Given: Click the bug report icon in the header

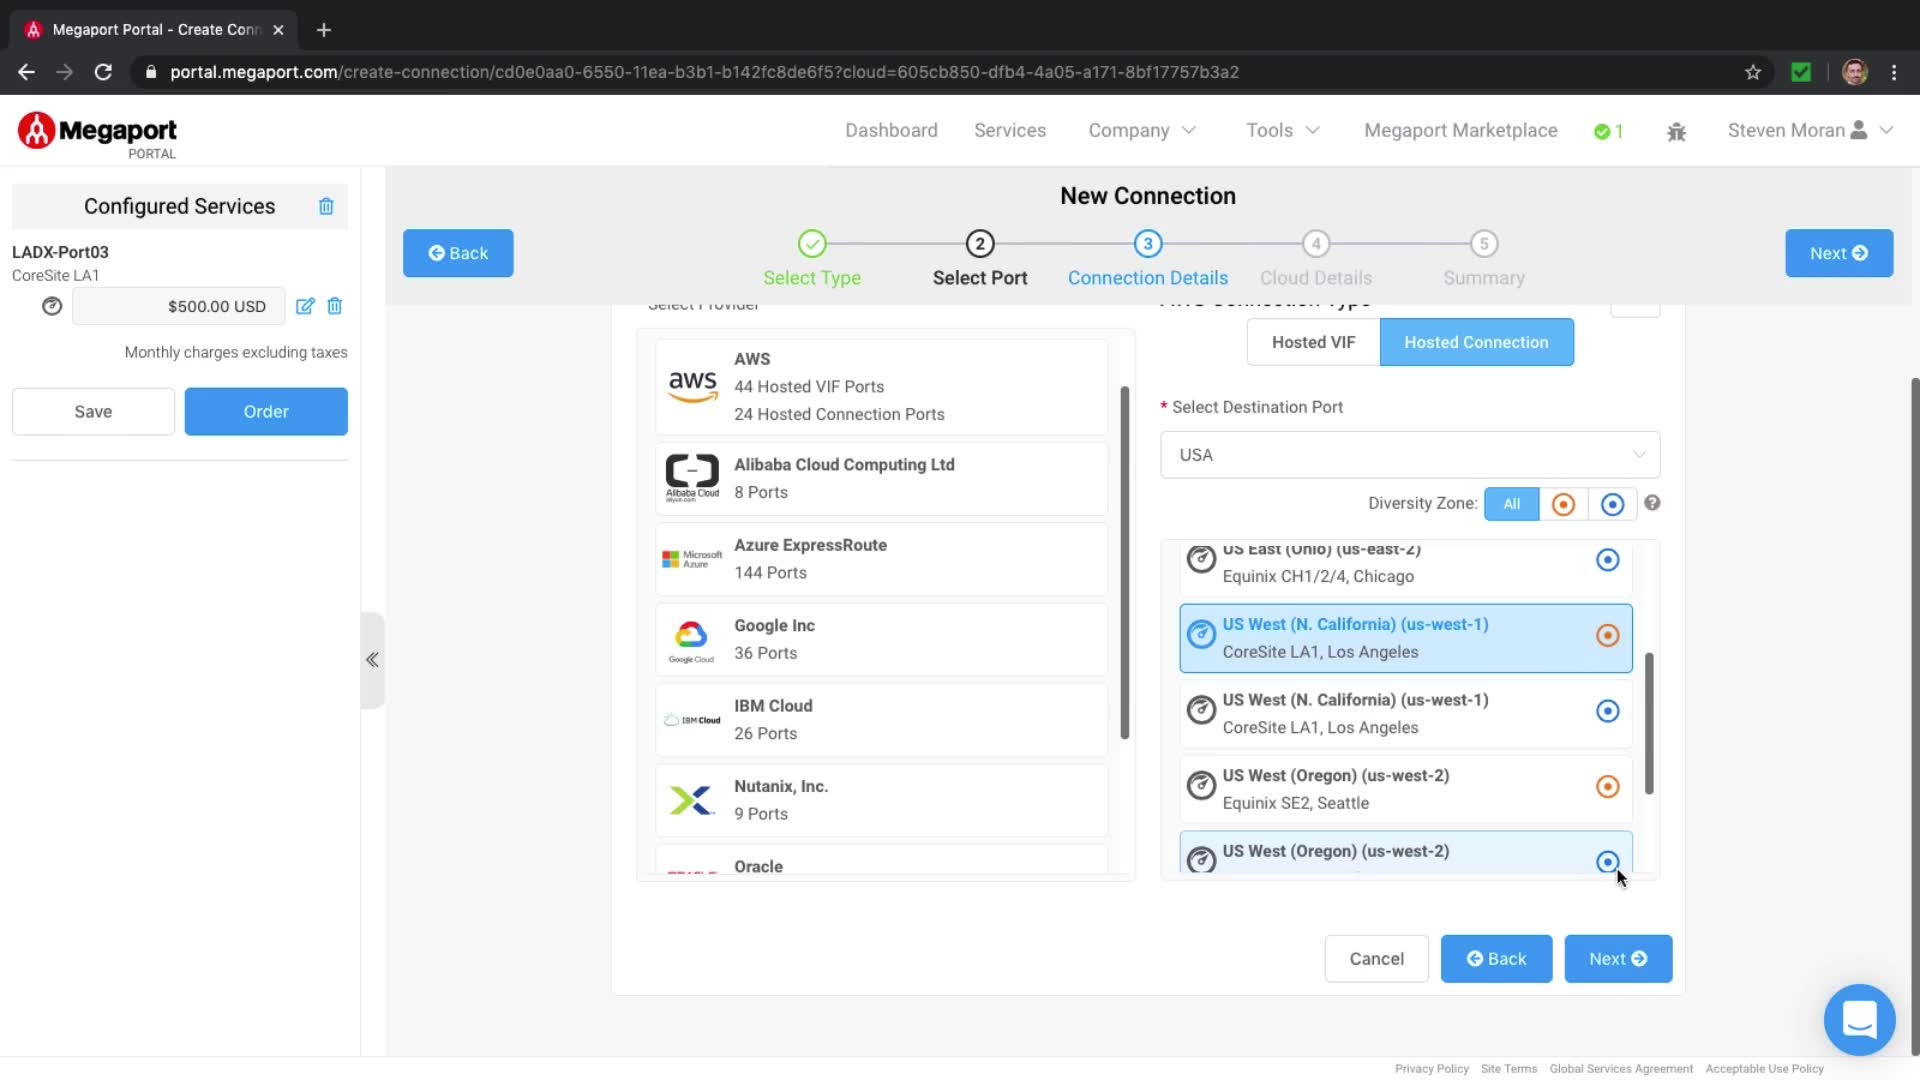Looking at the screenshot, I should pos(1677,131).
